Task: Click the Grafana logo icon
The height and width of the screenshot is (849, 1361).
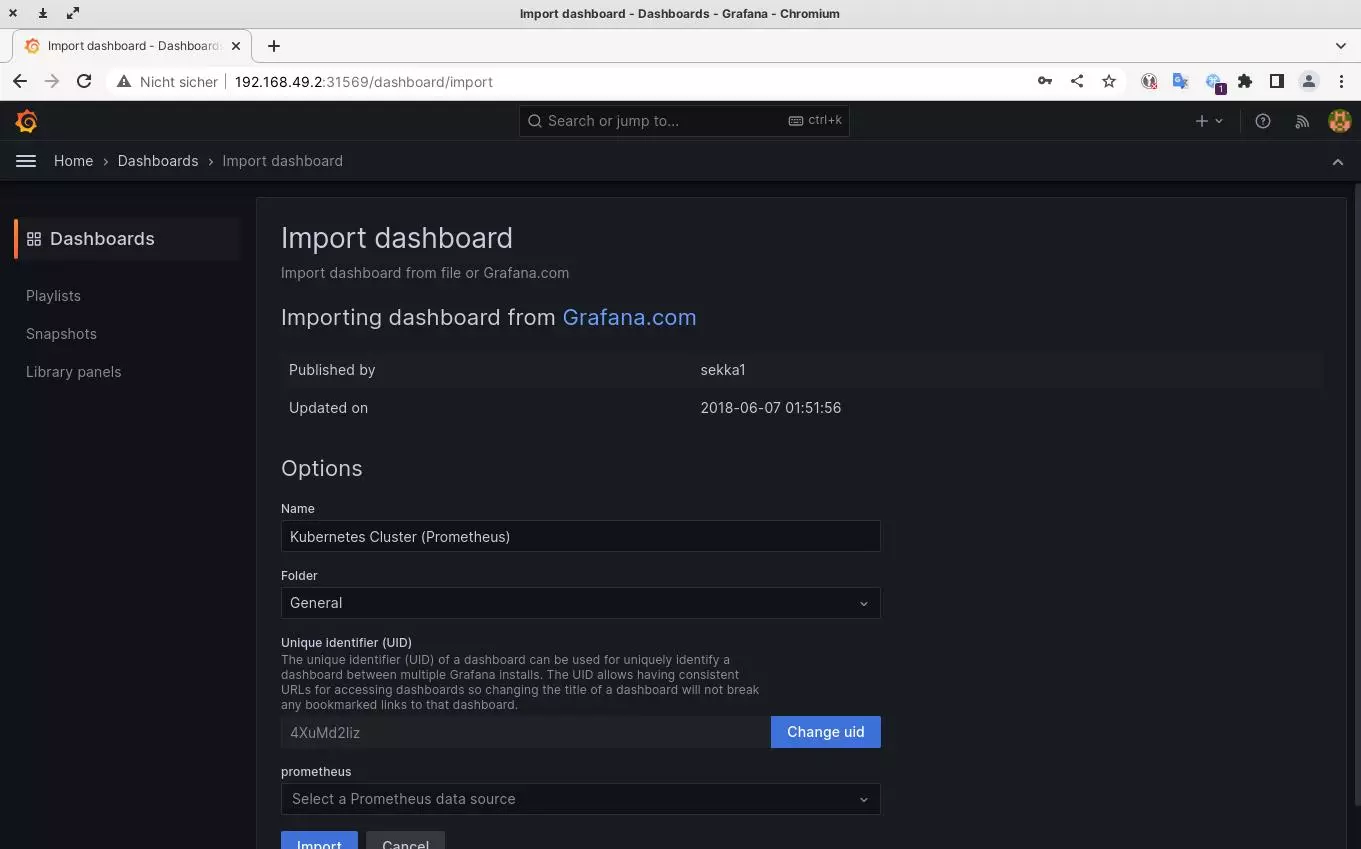Action: (27, 121)
